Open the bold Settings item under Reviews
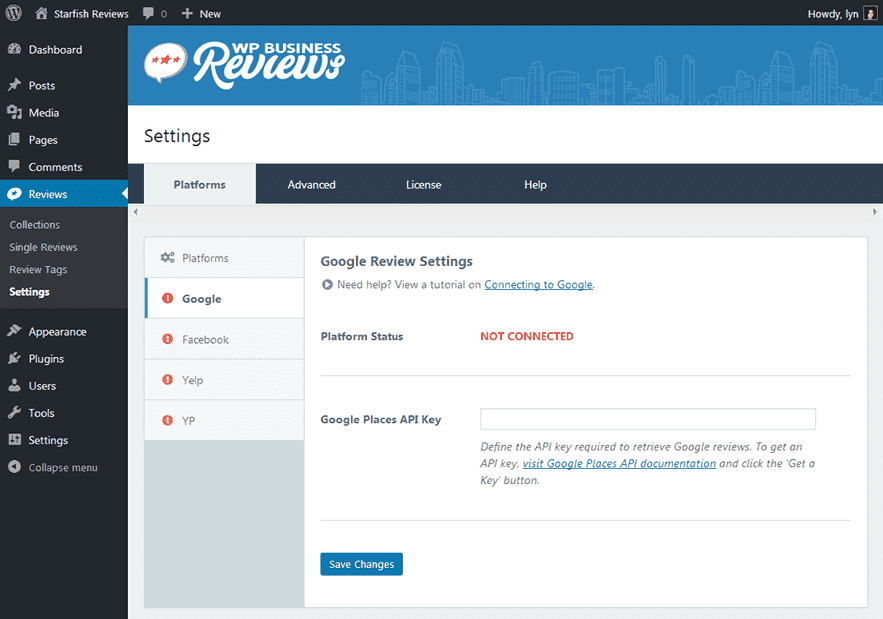The height and width of the screenshot is (619, 883). [x=29, y=292]
